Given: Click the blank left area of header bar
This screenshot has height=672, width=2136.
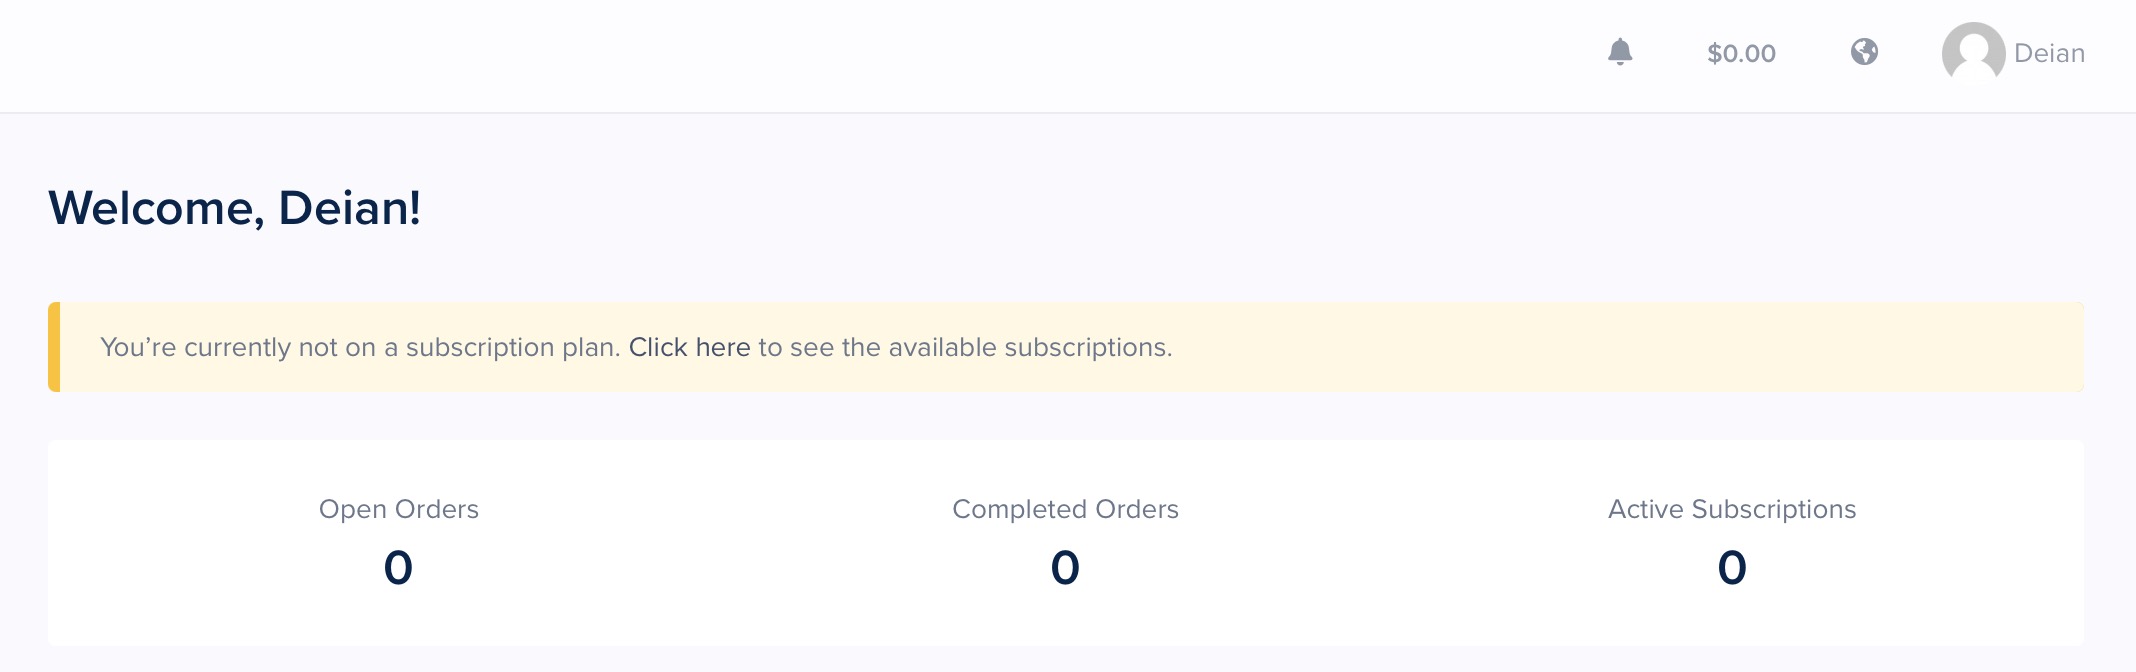Looking at the screenshot, I should click(700, 55).
